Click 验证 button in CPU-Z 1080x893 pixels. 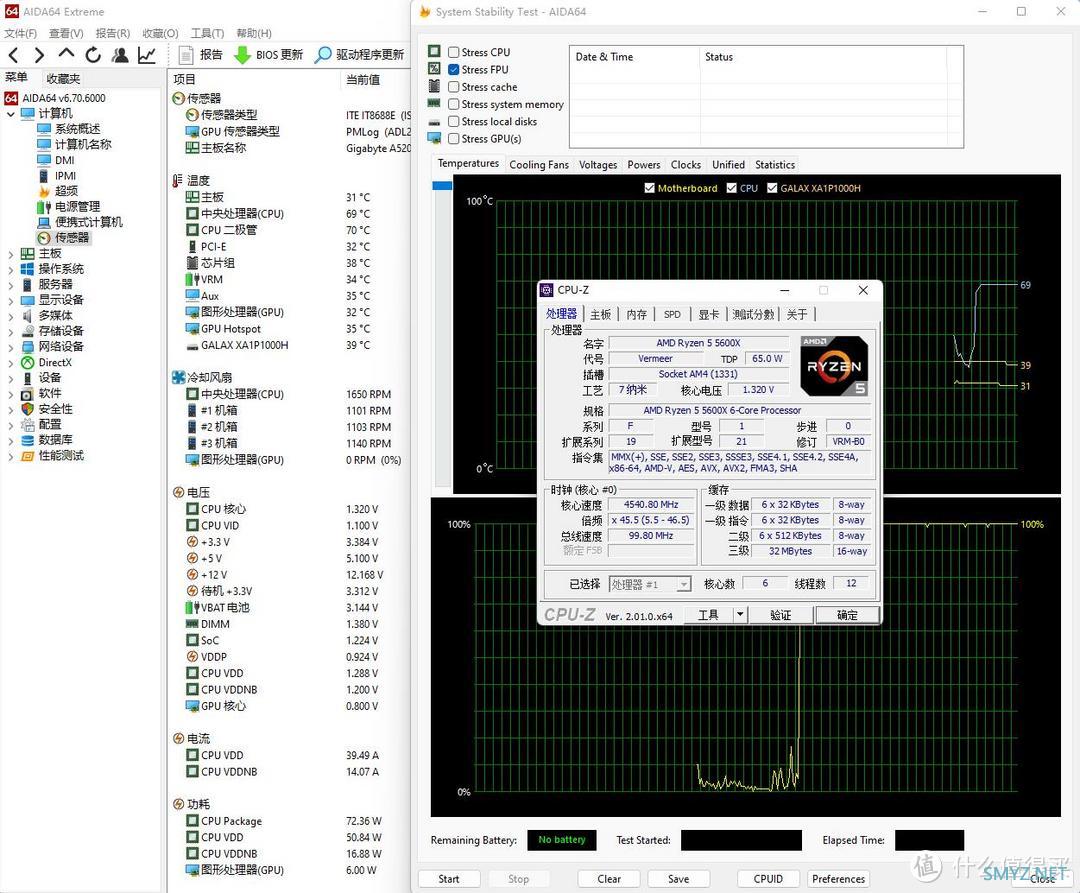780,615
